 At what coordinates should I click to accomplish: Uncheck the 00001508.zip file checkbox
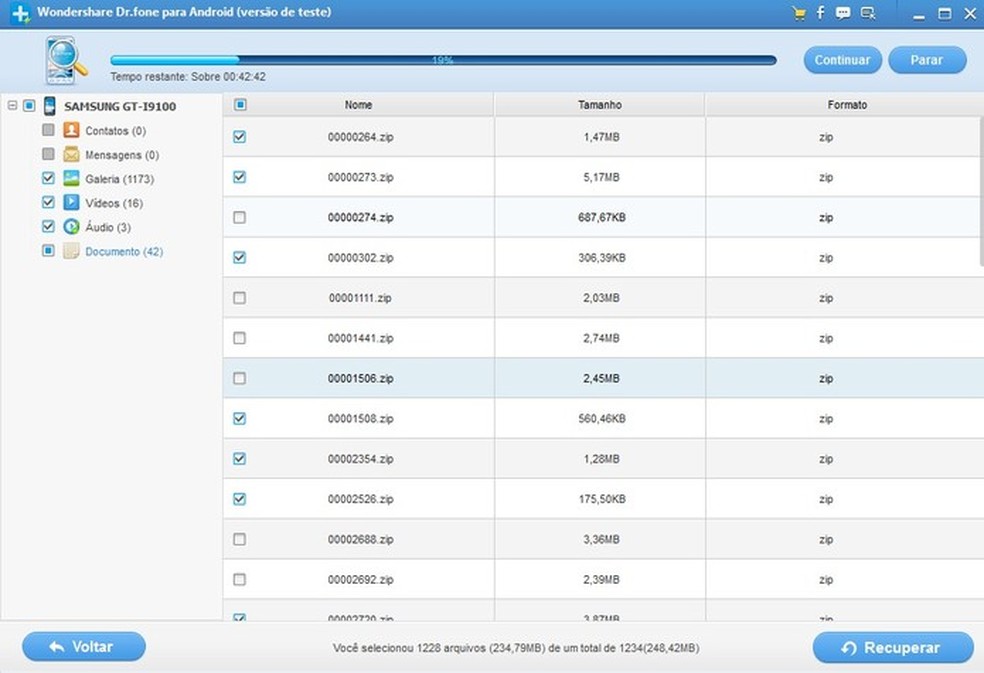pos(239,418)
